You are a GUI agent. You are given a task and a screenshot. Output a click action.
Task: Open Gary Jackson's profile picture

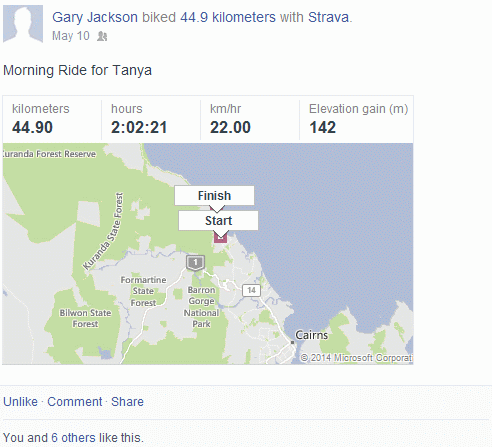pyautogui.click(x=23, y=24)
